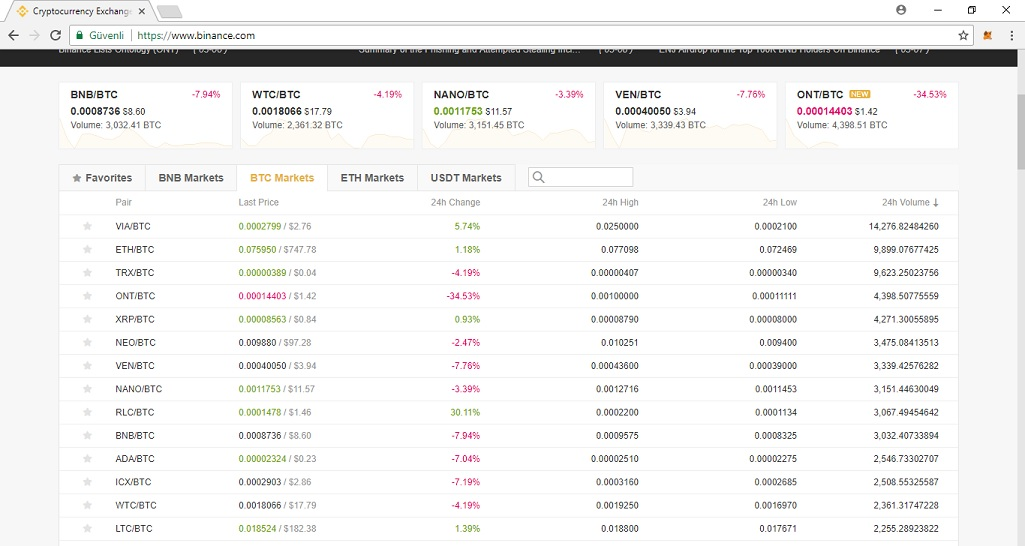Open a new browser tab
1025x546 pixels.
pyautogui.click(x=169, y=11)
